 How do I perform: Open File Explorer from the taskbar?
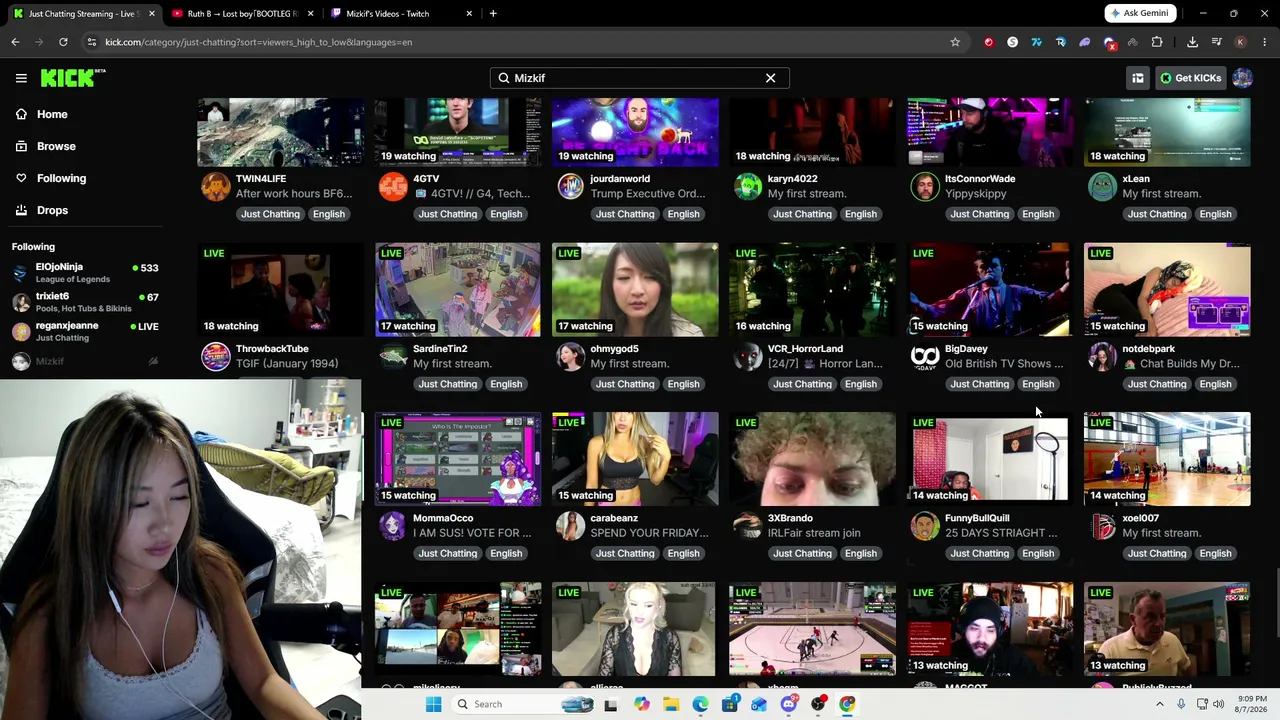671,704
